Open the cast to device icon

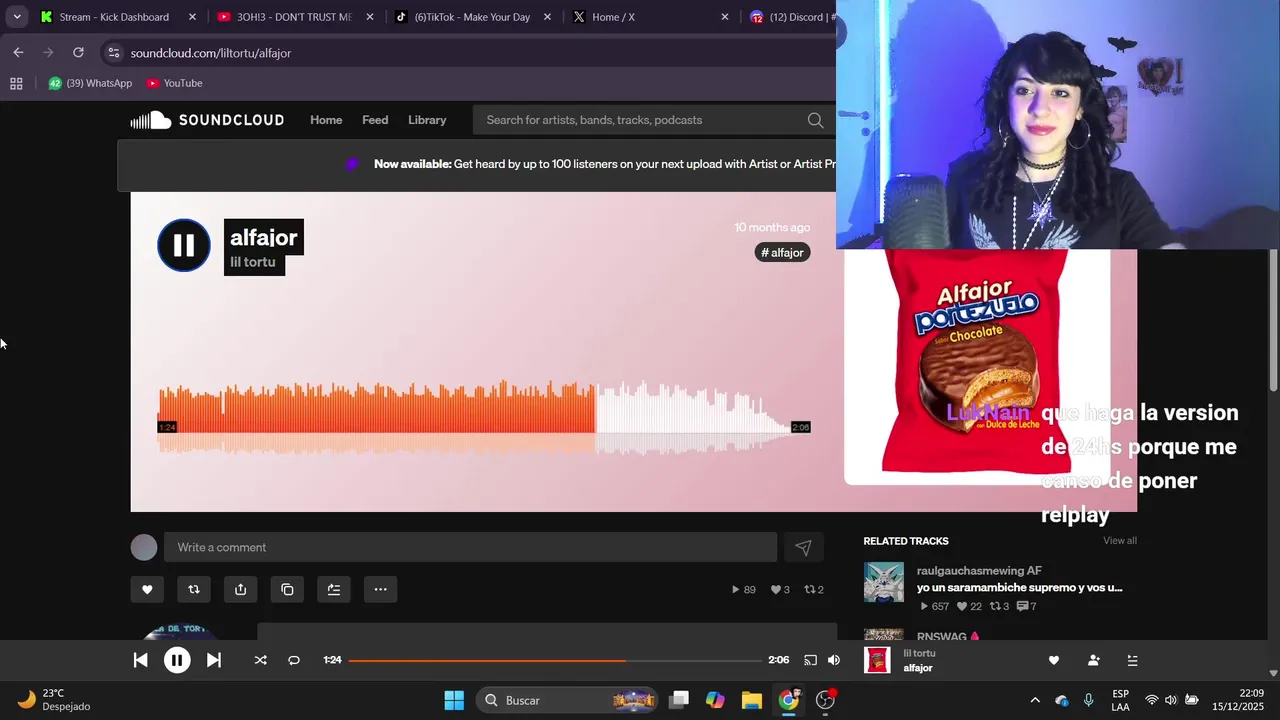810,660
